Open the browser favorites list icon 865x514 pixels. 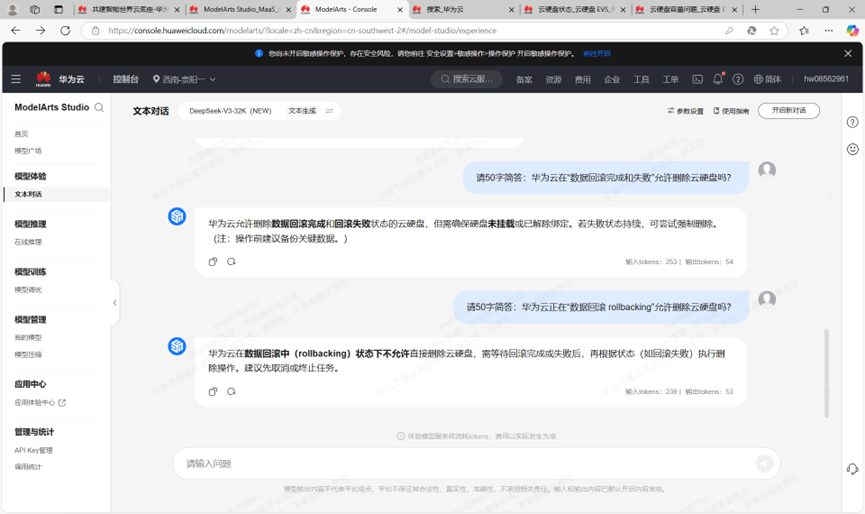click(x=804, y=30)
